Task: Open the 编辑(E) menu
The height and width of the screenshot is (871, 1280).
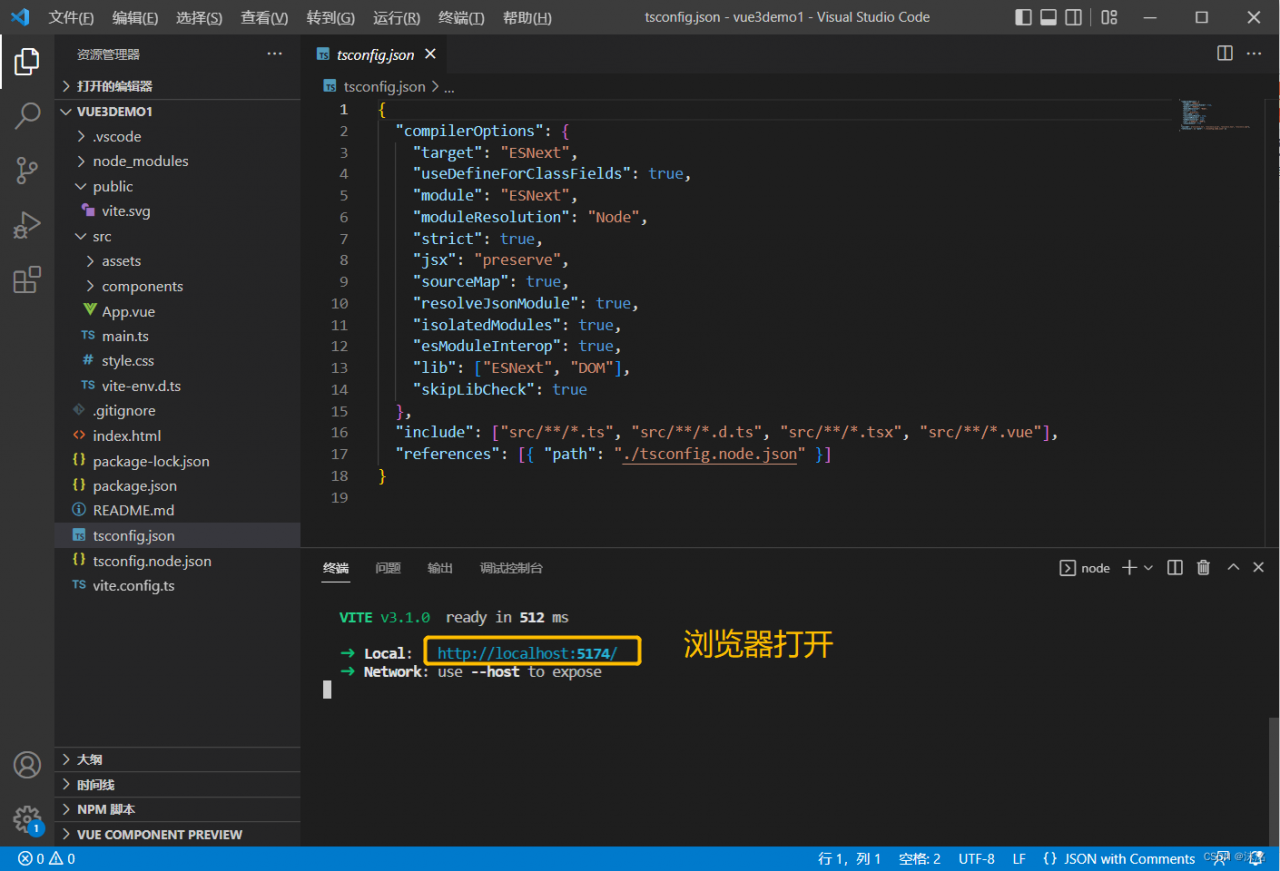Action: (x=135, y=18)
